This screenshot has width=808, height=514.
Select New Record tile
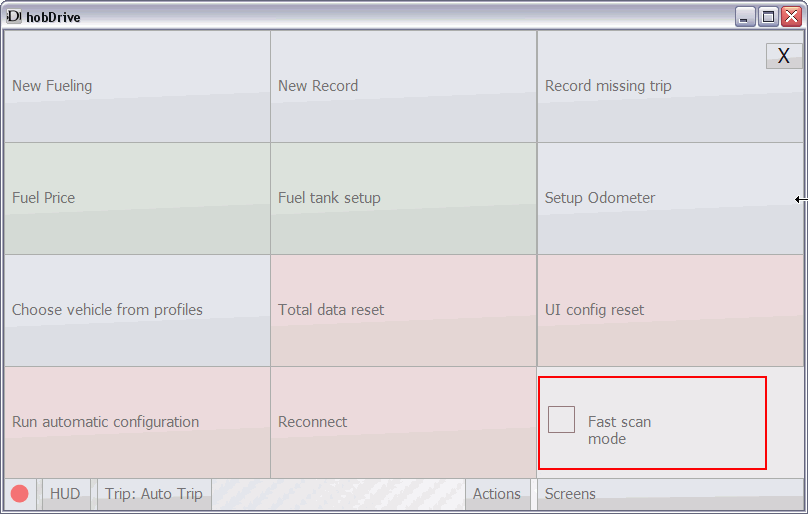pos(403,86)
